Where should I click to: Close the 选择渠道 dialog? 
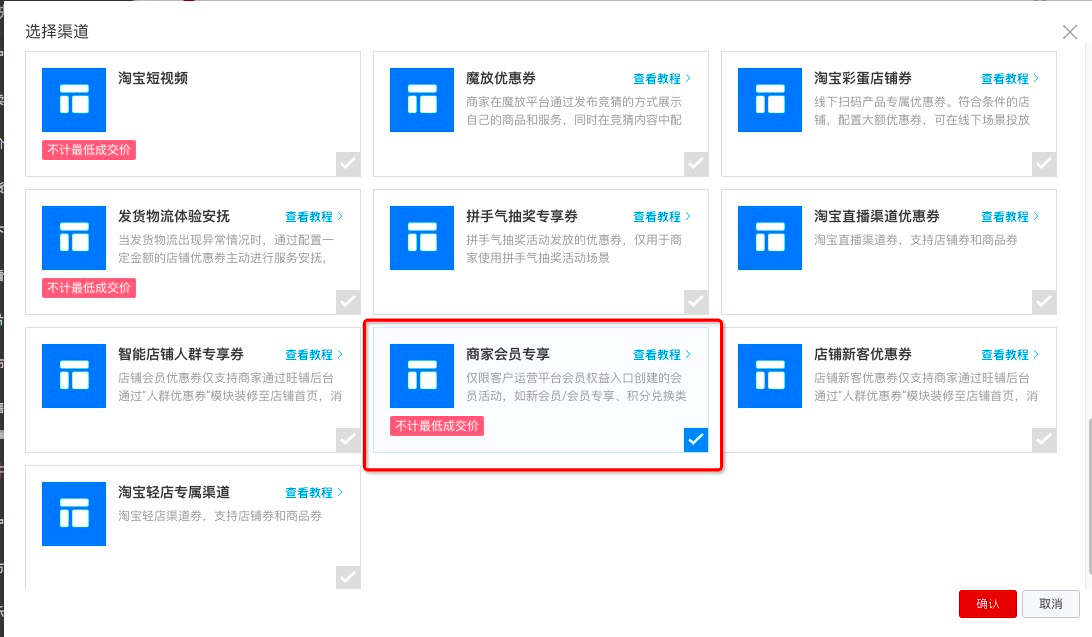[x=1070, y=32]
